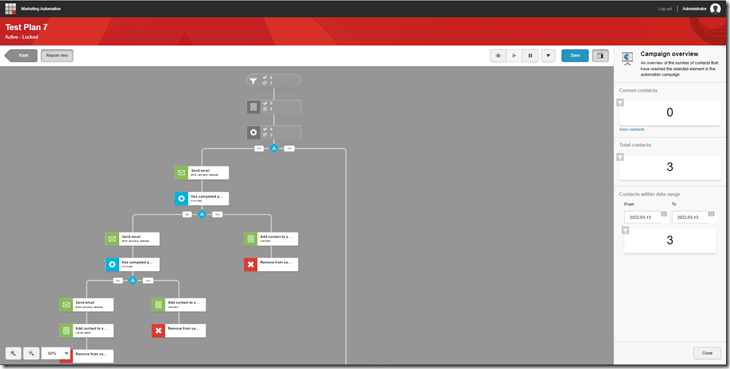730x369 pixels.
Task: Open the dropdown arrow next to pause
Action: pyautogui.click(x=548, y=56)
